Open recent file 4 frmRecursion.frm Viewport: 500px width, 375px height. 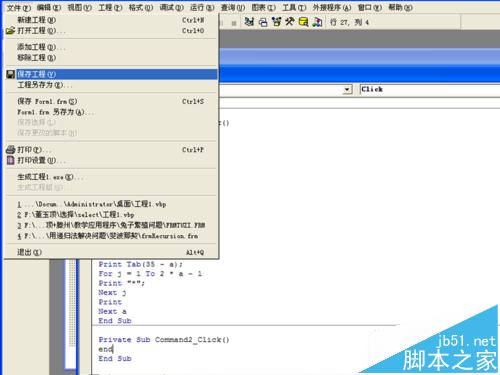click(111, 236)
